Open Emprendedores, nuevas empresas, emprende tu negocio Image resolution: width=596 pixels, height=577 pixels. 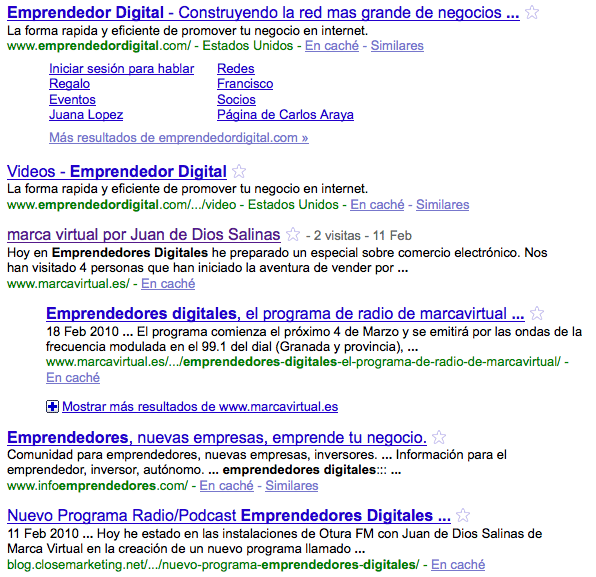217,438
